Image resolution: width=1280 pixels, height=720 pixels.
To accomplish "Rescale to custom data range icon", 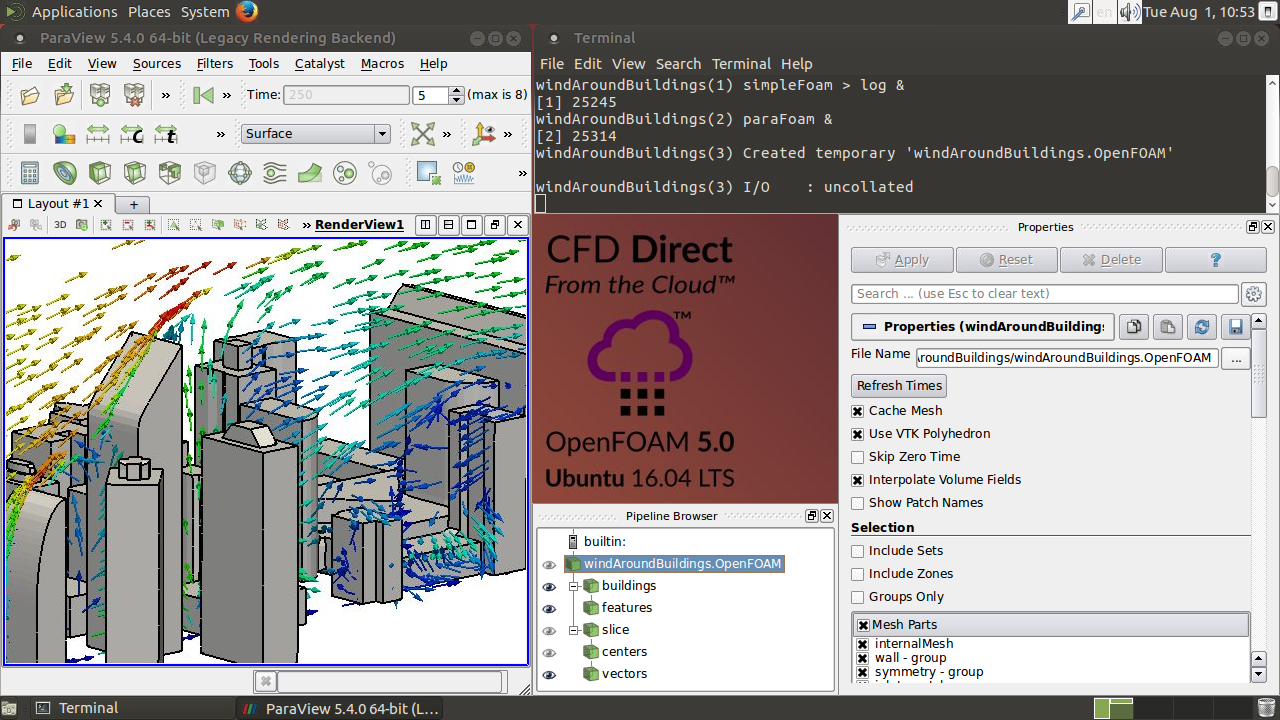I will coord(132,134).
